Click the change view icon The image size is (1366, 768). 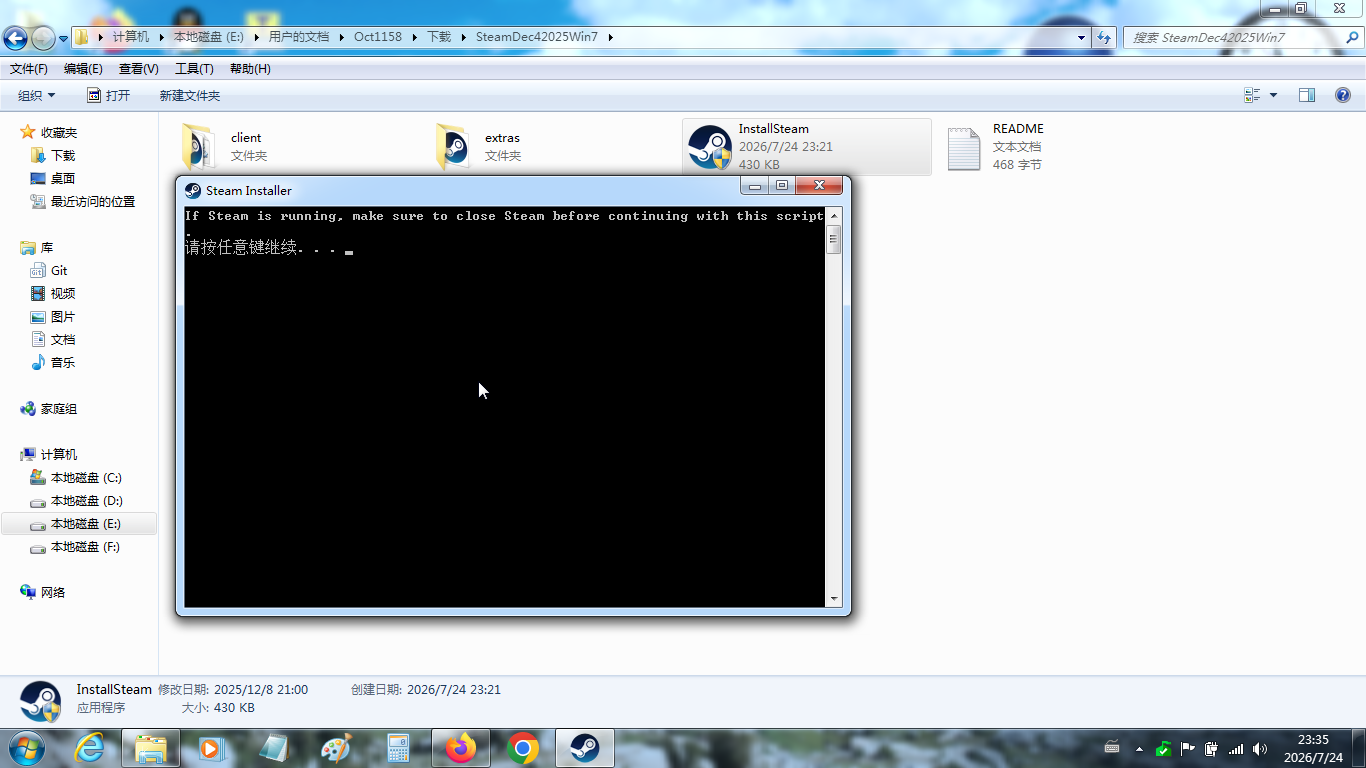(x=1252, y=95)
